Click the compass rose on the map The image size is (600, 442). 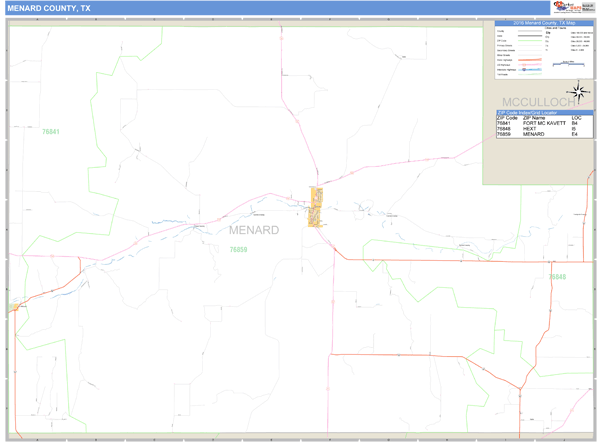coord(579,92)
